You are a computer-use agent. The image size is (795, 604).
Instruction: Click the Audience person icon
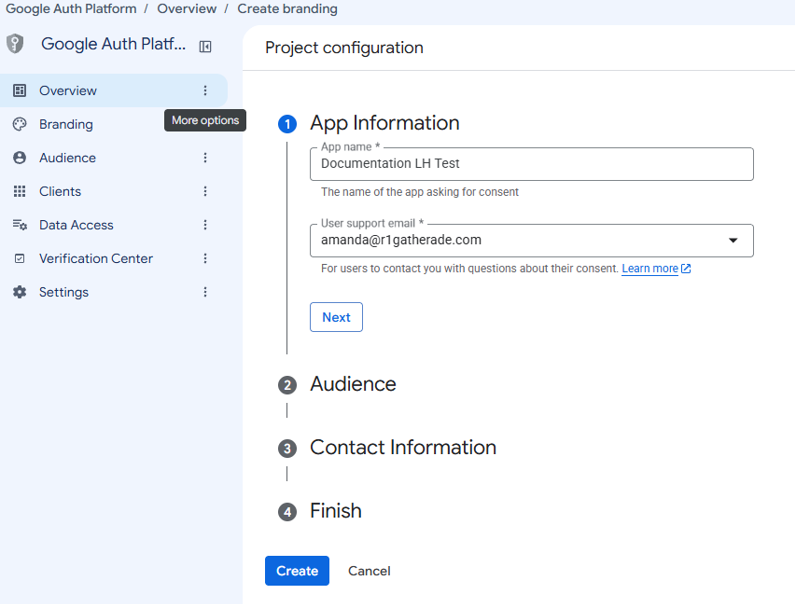[x=19, y=158]
